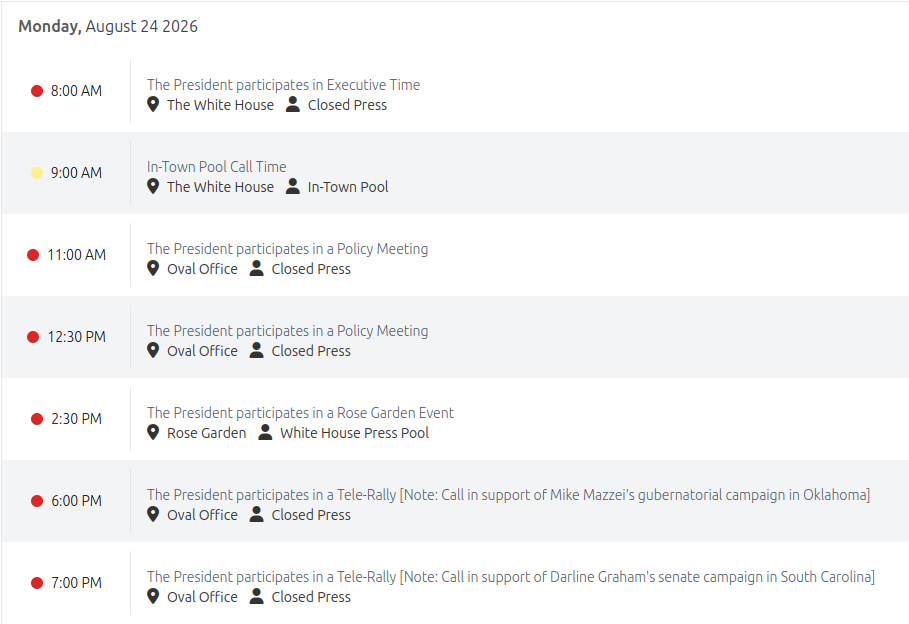Click the red dot beside 8:00 AM
This screenshot has width=909, height=624.
click(x=37, y=91)
